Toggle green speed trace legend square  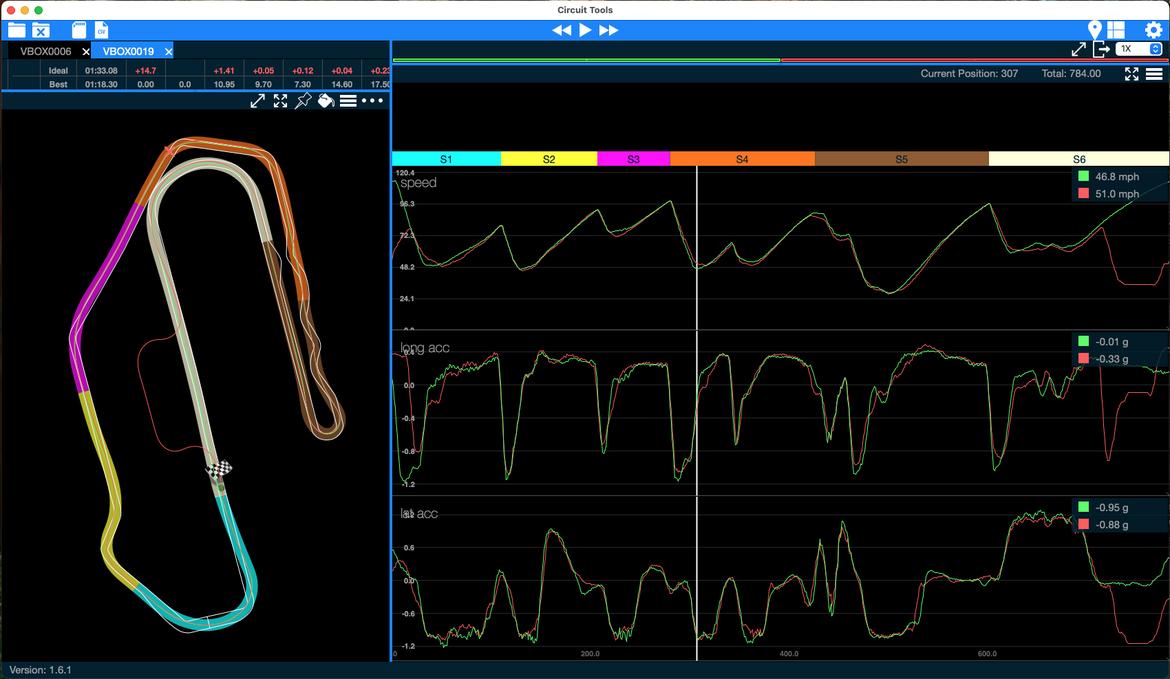(x=1083, y=176)
